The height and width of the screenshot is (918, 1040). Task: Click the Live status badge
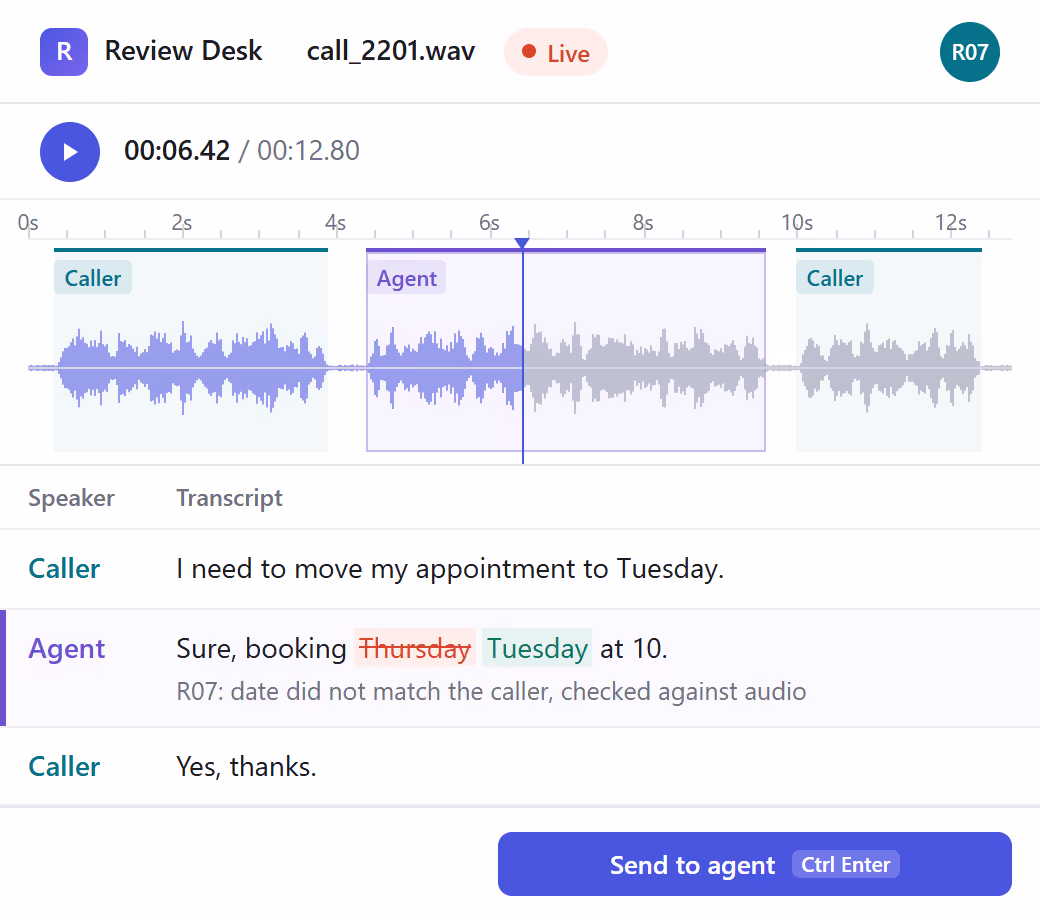(556, 52)
